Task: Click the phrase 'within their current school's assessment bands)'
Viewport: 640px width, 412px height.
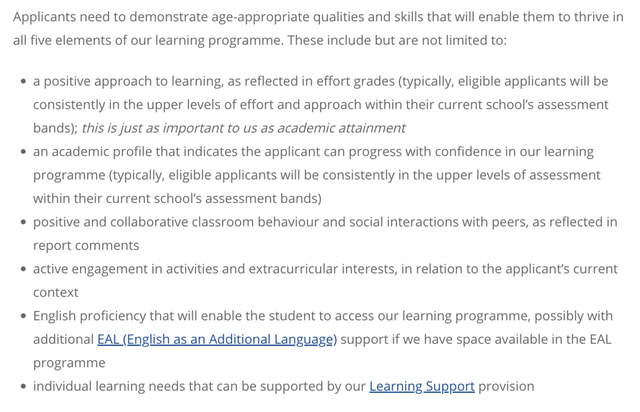Action: tap(177, 198)
